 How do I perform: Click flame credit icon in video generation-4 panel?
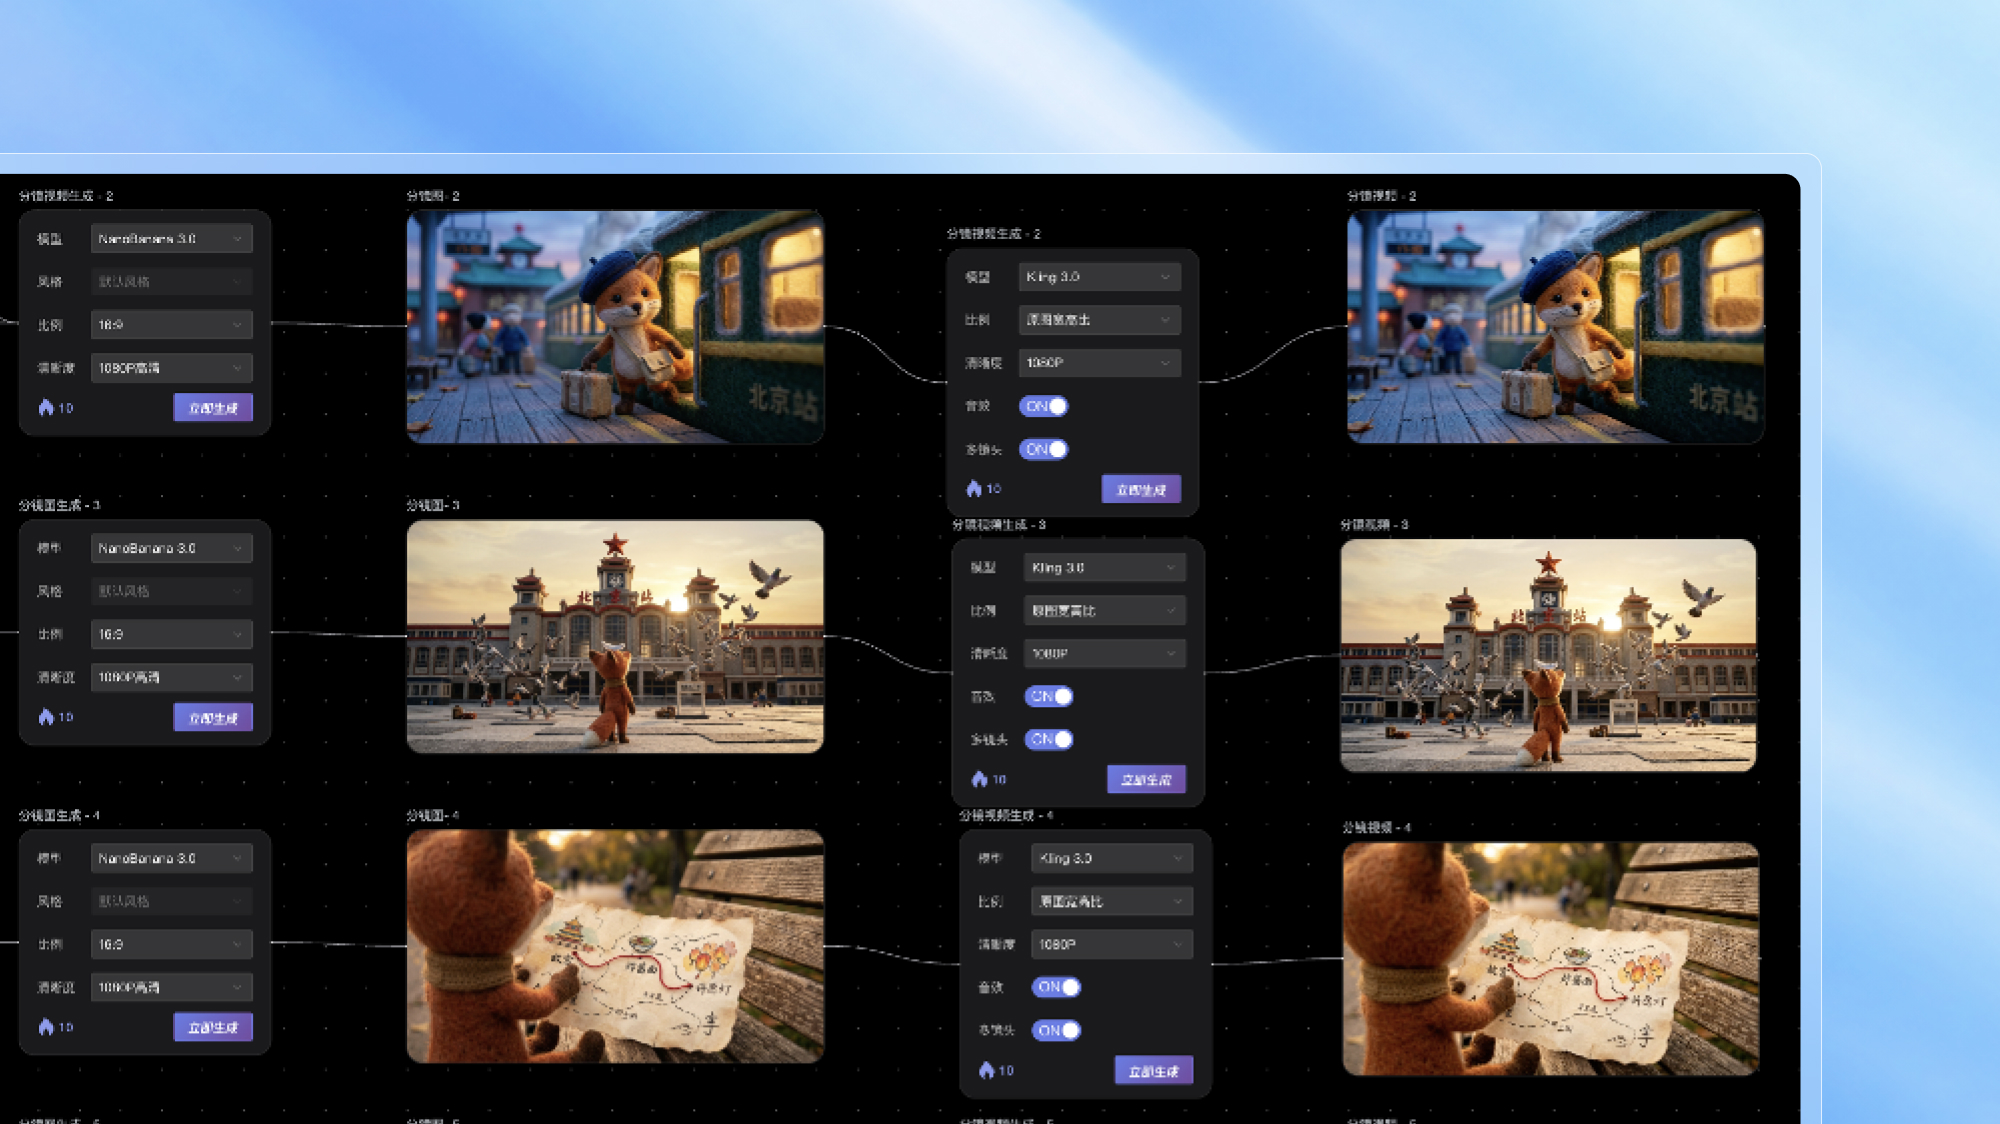click(987, 1070)
